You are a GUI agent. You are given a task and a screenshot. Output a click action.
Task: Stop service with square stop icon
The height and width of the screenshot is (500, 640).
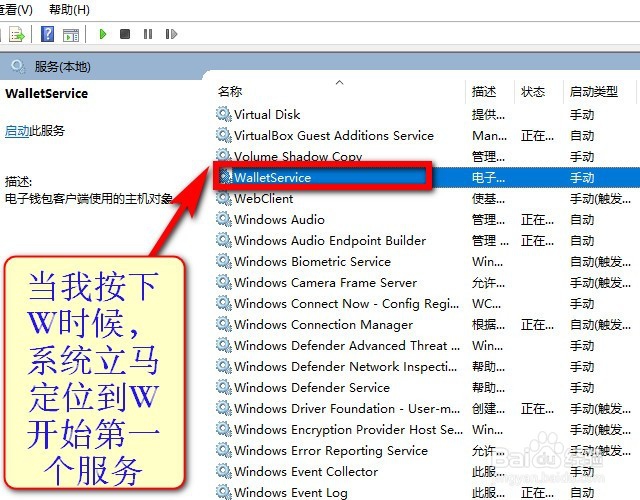[x=125, y=34]
